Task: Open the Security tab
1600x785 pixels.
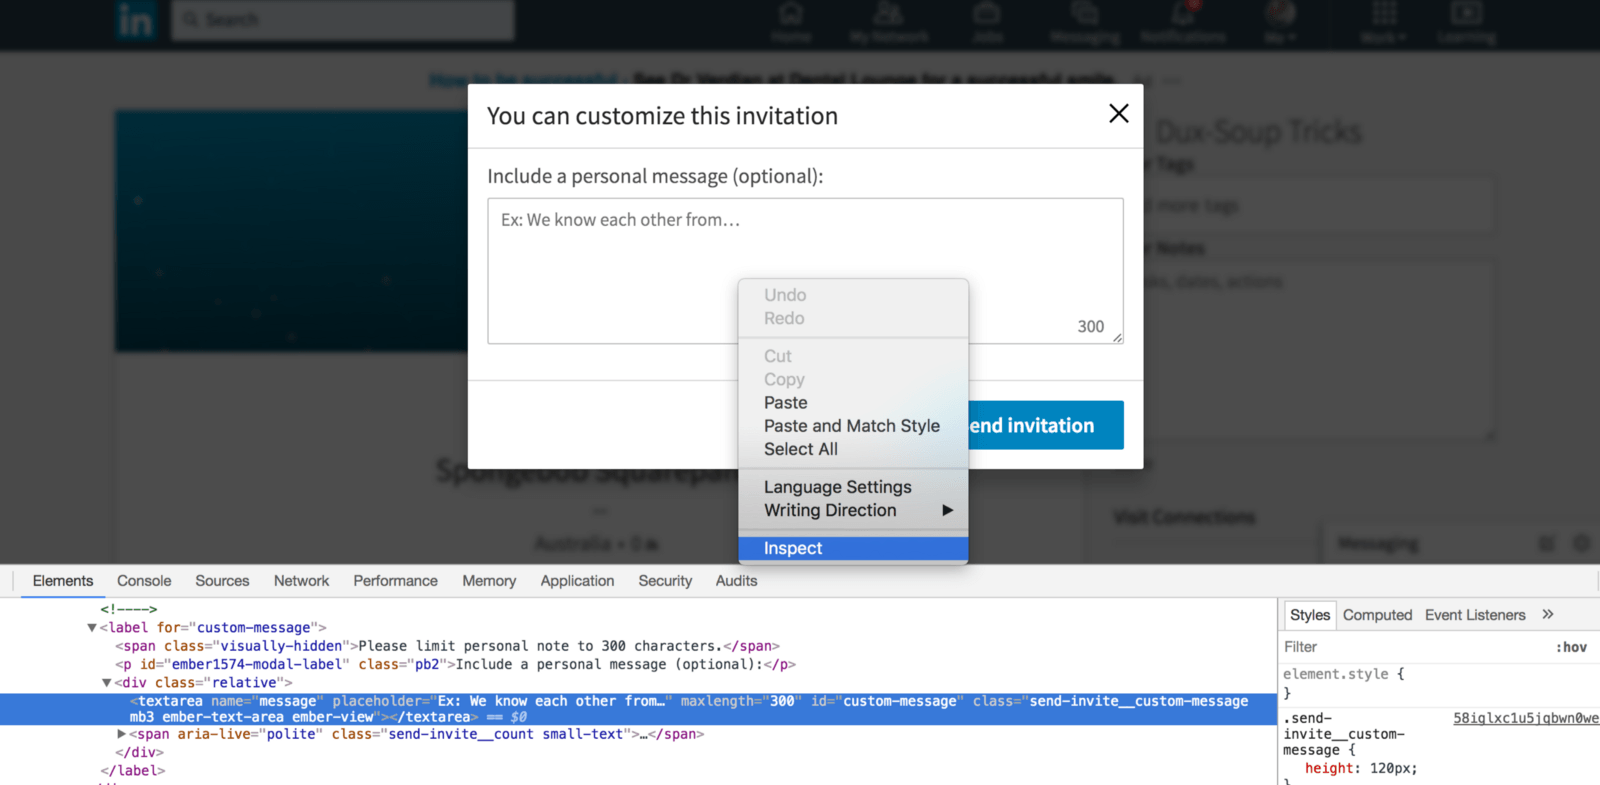Action: click(665, 581)
